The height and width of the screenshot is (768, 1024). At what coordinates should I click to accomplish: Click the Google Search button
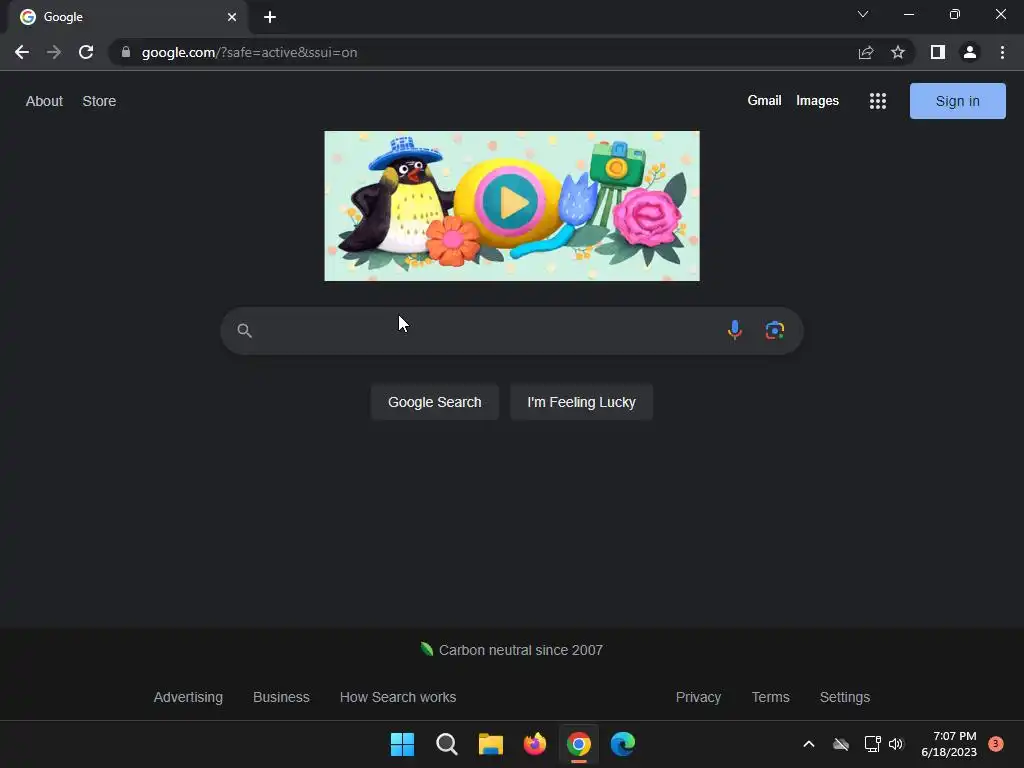pos(434,402)
